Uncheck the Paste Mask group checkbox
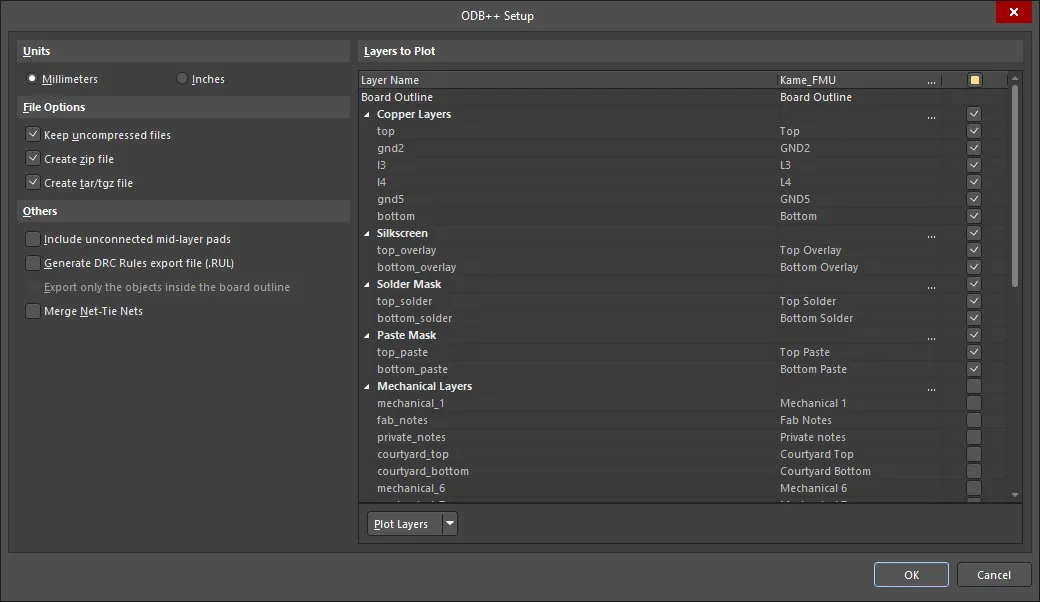 coord(974,335)
